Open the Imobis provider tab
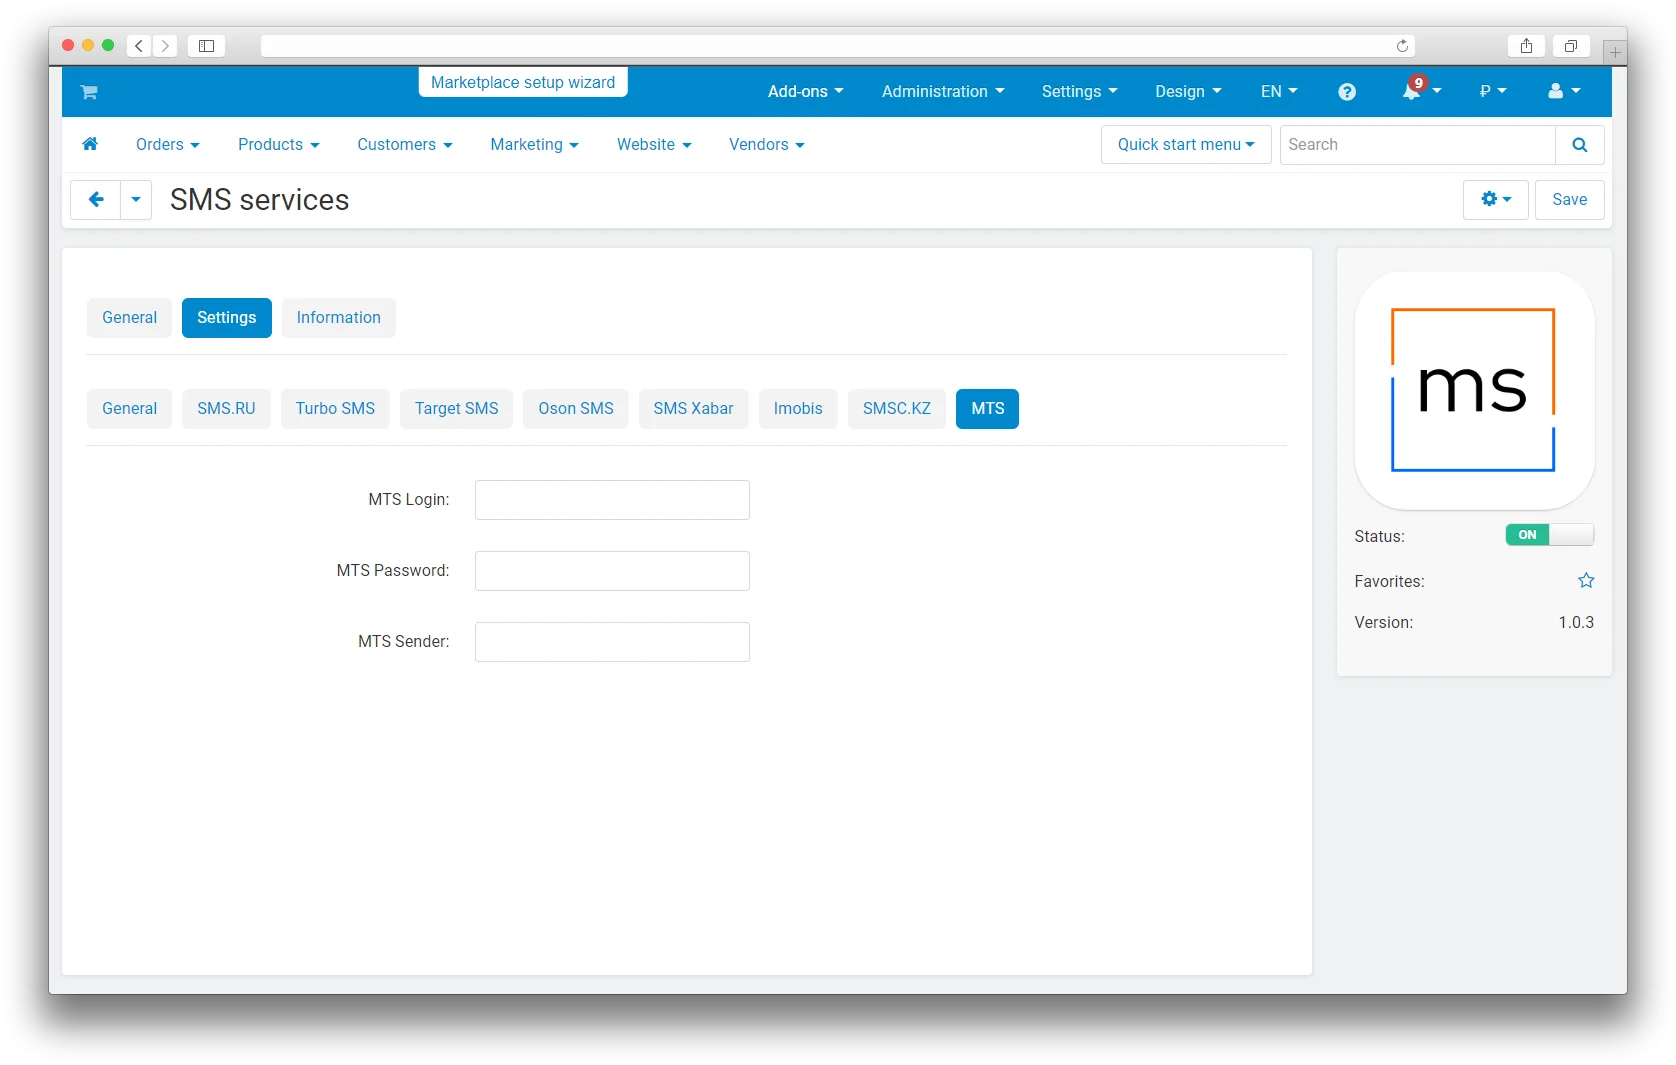 point(798,409)
